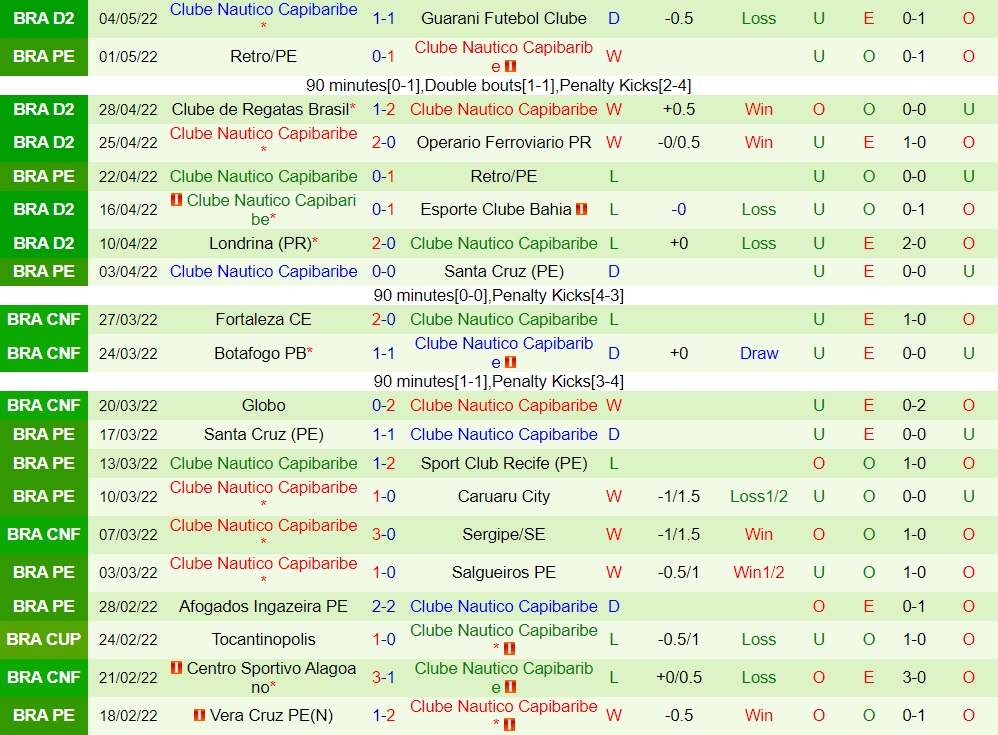Viewport: 998px width, 735px height.
Task: Select the 3-1 score on 21/02/22
Action: click(x=383, y=677)
